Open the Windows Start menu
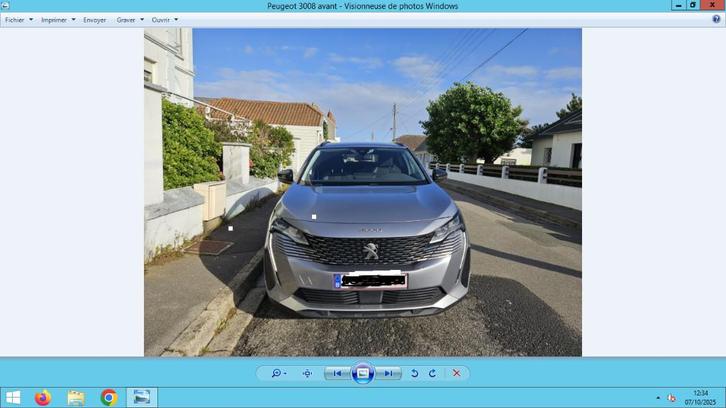This screenshot has width=726, height=408. pyautogui.click(x=13, y=397)
